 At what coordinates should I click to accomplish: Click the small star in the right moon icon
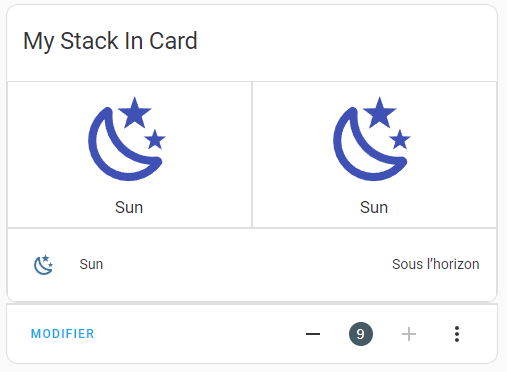tap(400, 139)
